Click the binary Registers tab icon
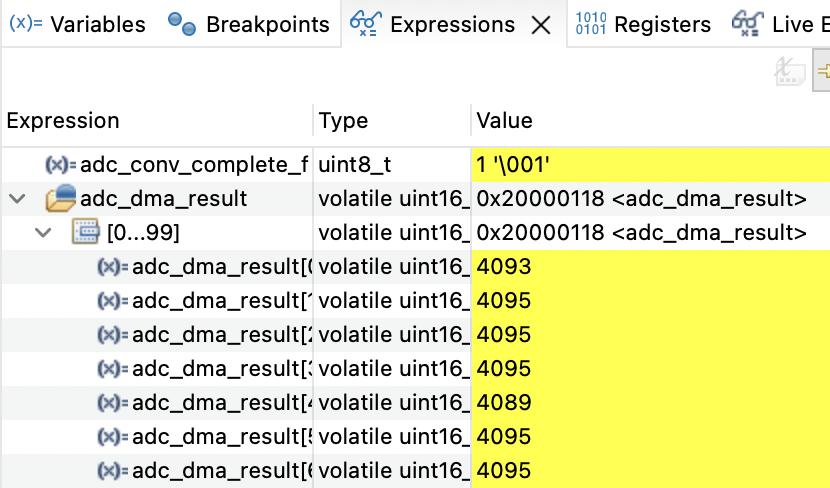The image size is (830, 488). pos(591,24)
